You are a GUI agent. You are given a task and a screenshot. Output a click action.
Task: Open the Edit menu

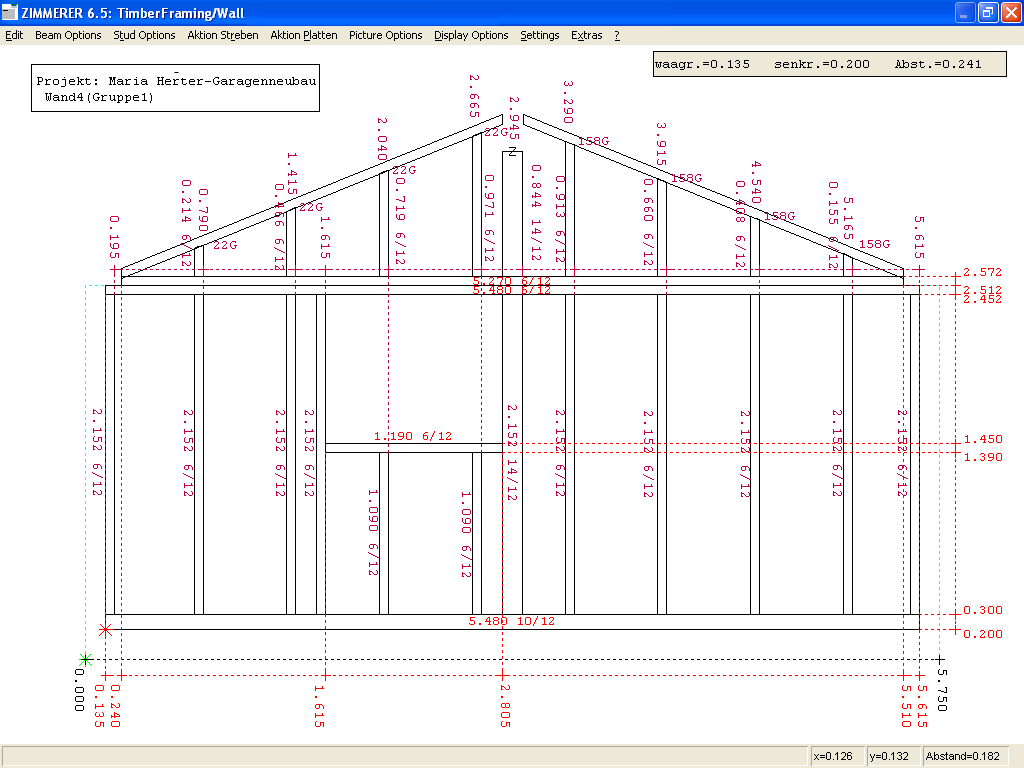[x=14, y=35]
